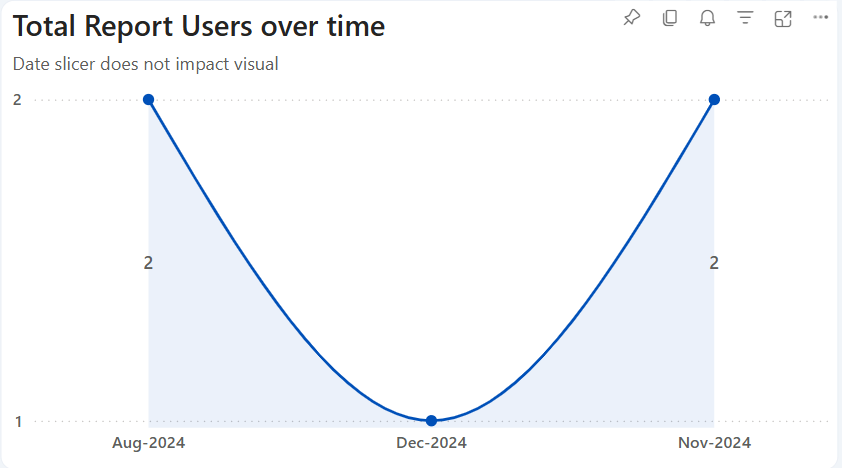
Task: Set an alert with the bell icon
Action: tap(707, 18)
